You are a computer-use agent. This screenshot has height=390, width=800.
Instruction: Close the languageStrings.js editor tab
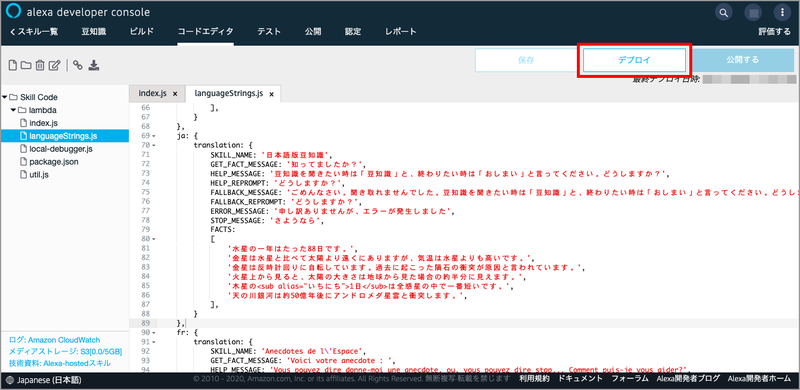(271, 94)
